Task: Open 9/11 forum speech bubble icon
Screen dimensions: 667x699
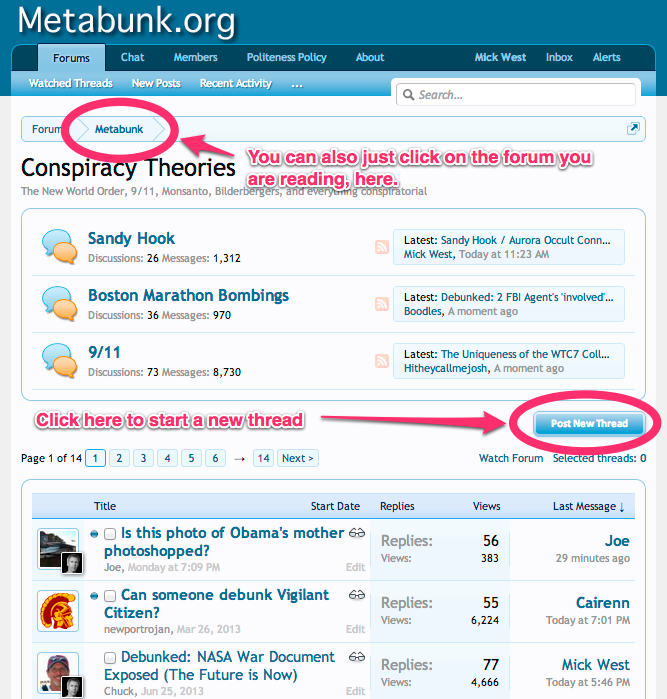Action: coord(59,361)
